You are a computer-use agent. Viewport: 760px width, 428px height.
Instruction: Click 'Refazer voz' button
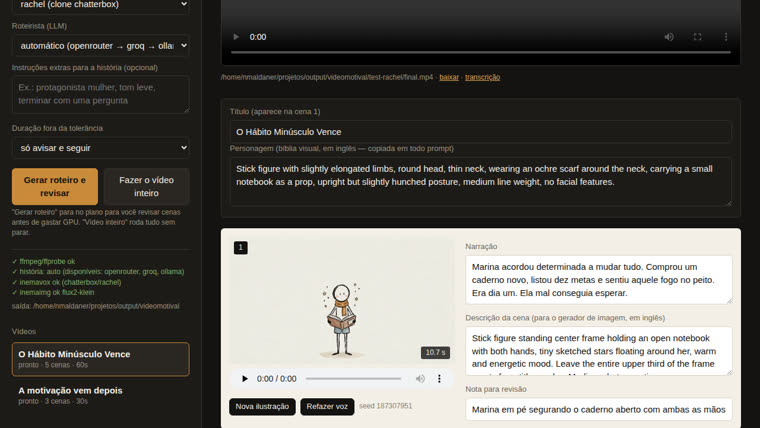click(327, 407)
